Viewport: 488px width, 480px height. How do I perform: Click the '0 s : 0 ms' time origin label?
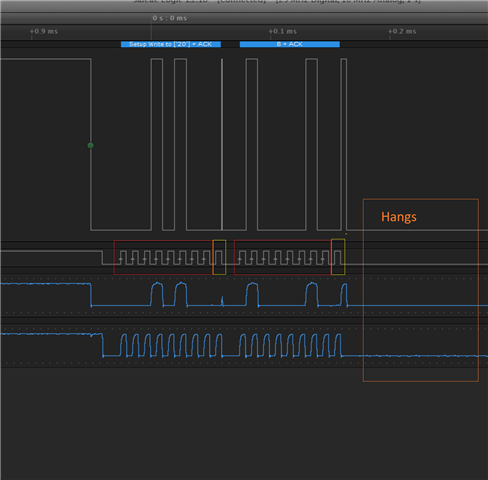click(170, 18)
